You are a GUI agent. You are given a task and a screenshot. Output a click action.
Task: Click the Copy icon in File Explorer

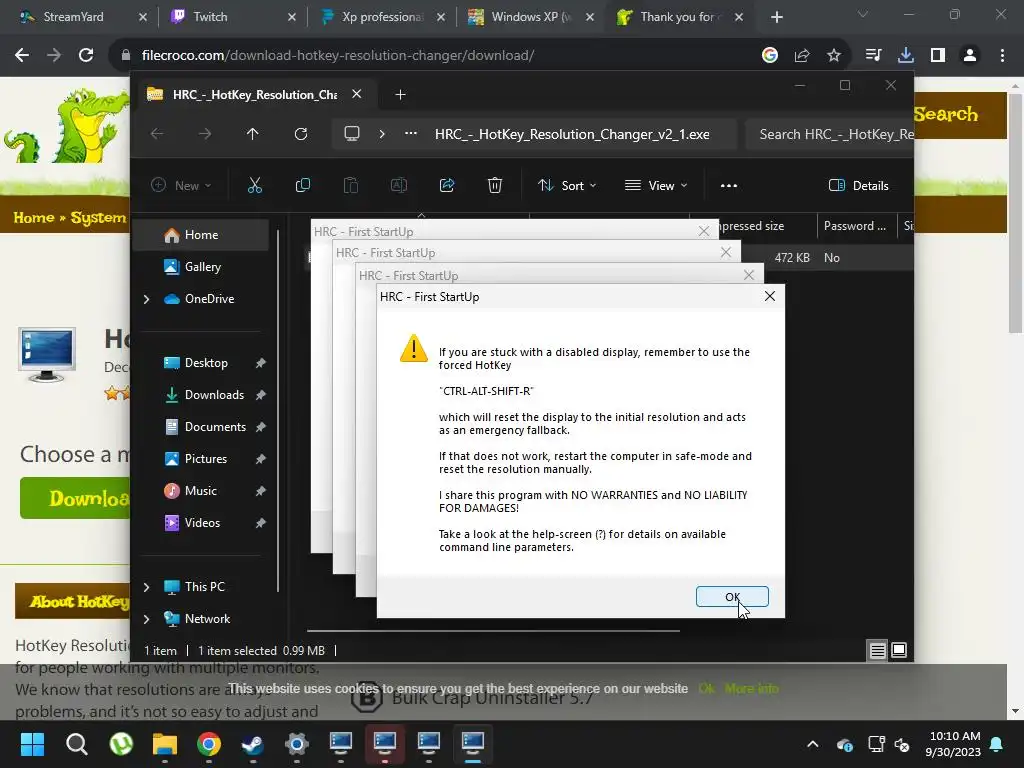[302, 185]
